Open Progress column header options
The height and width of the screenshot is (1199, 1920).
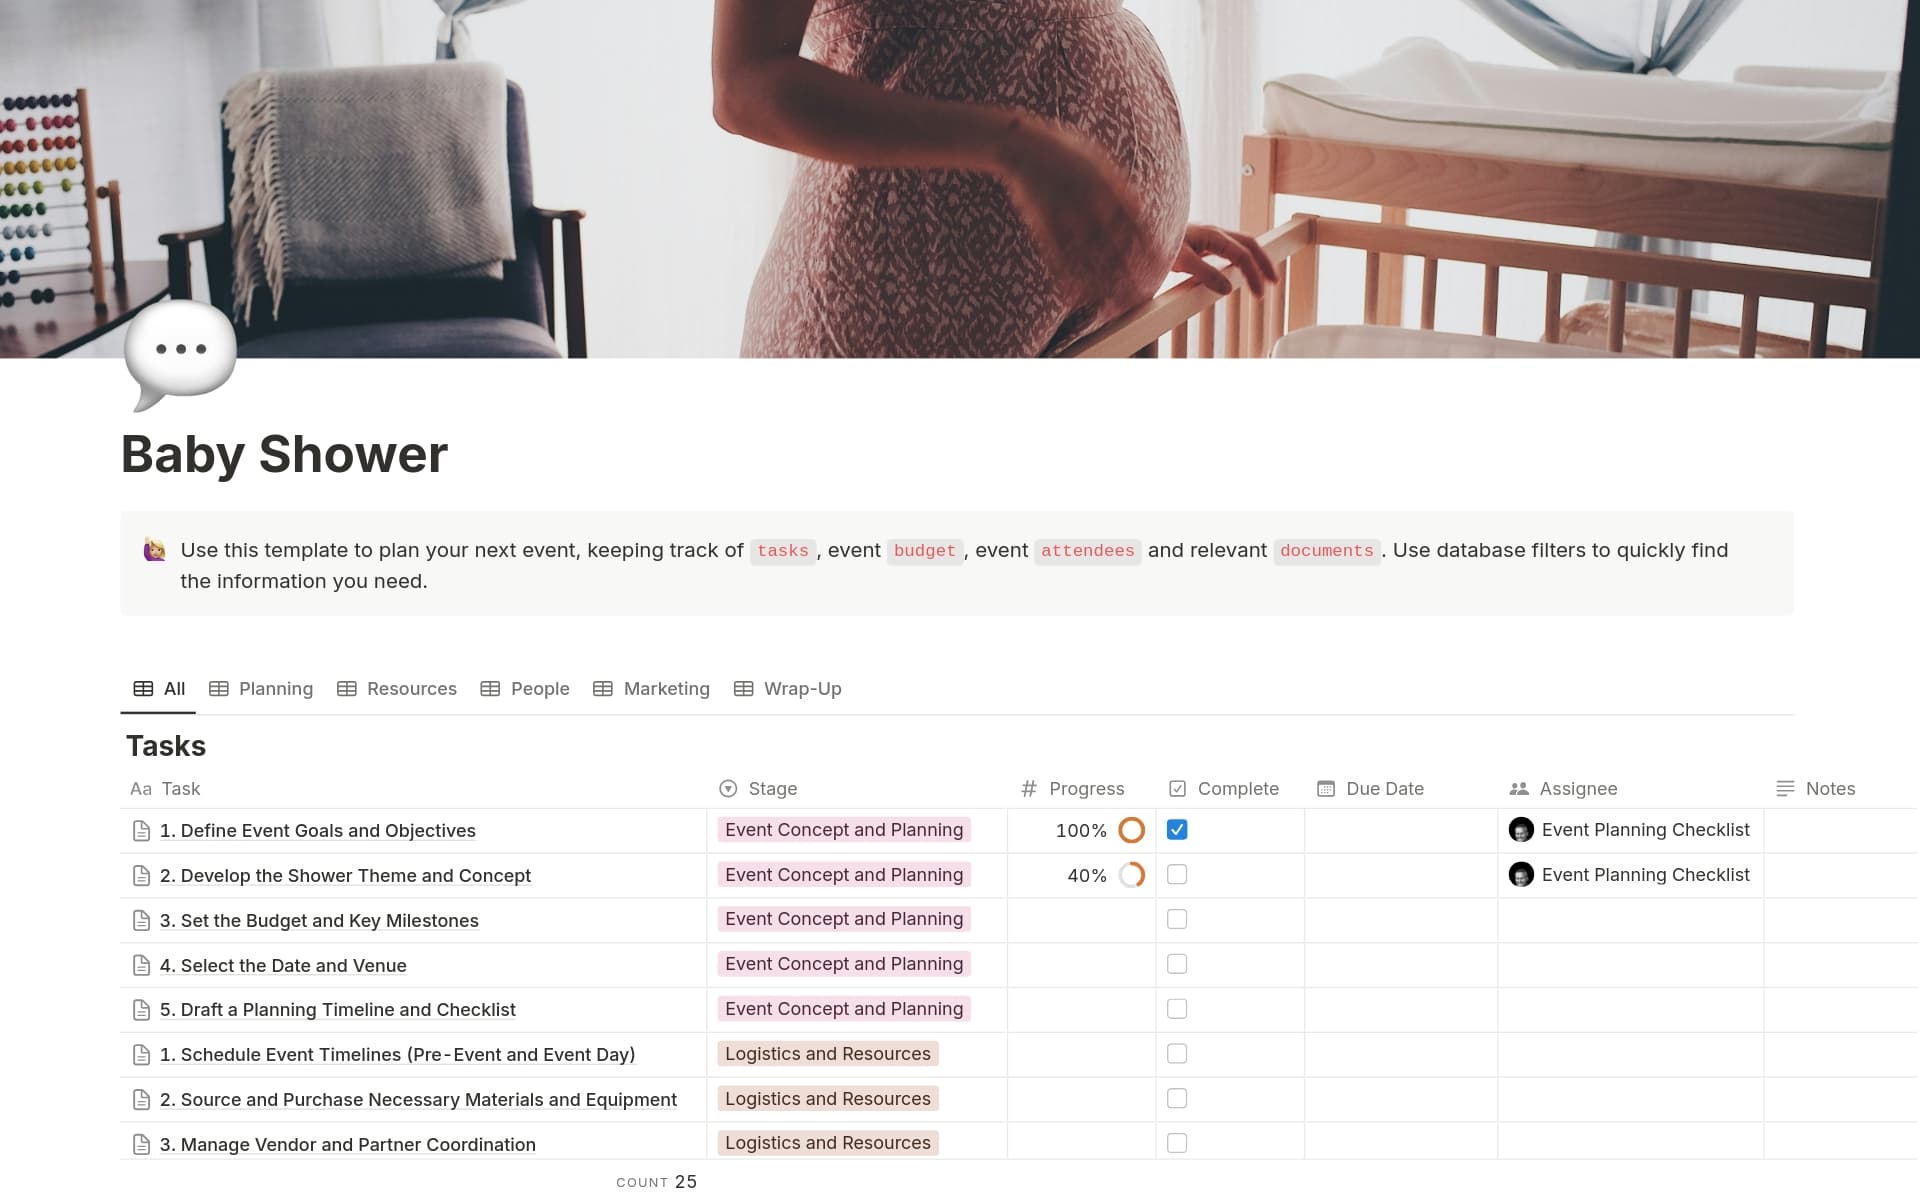tap(1085, 789)
